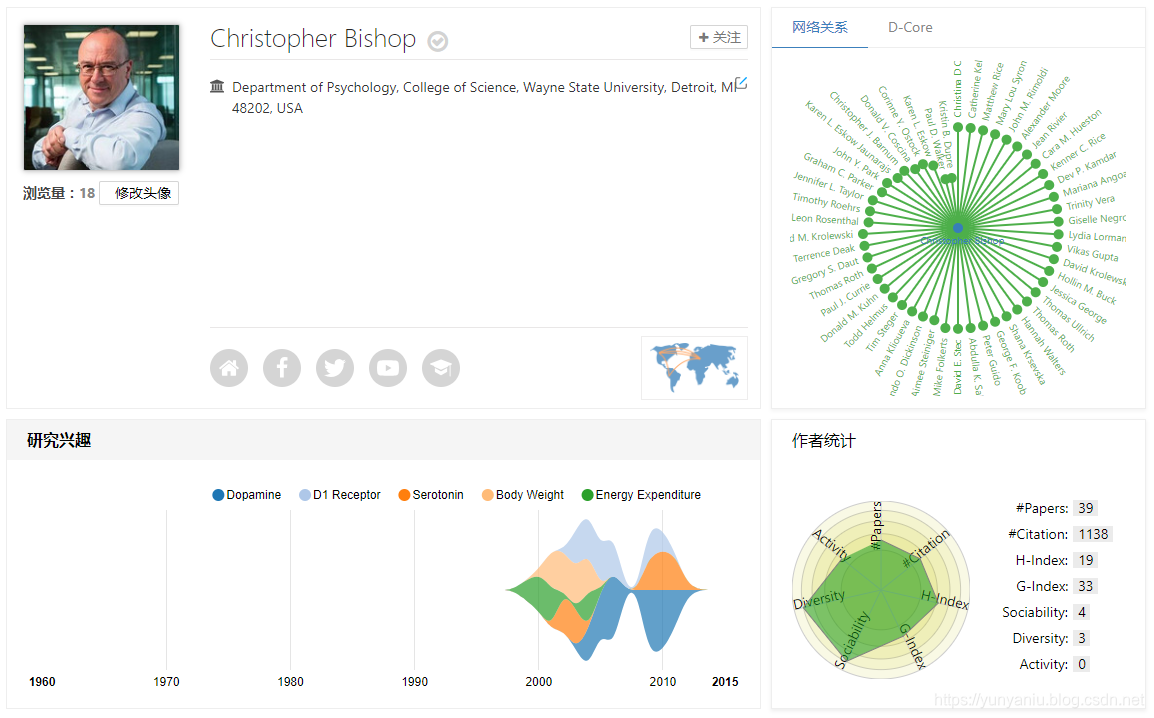Screen dimensions: 1154x718
Task: Toggle Serotonin legend item
Action: (431, 495)
